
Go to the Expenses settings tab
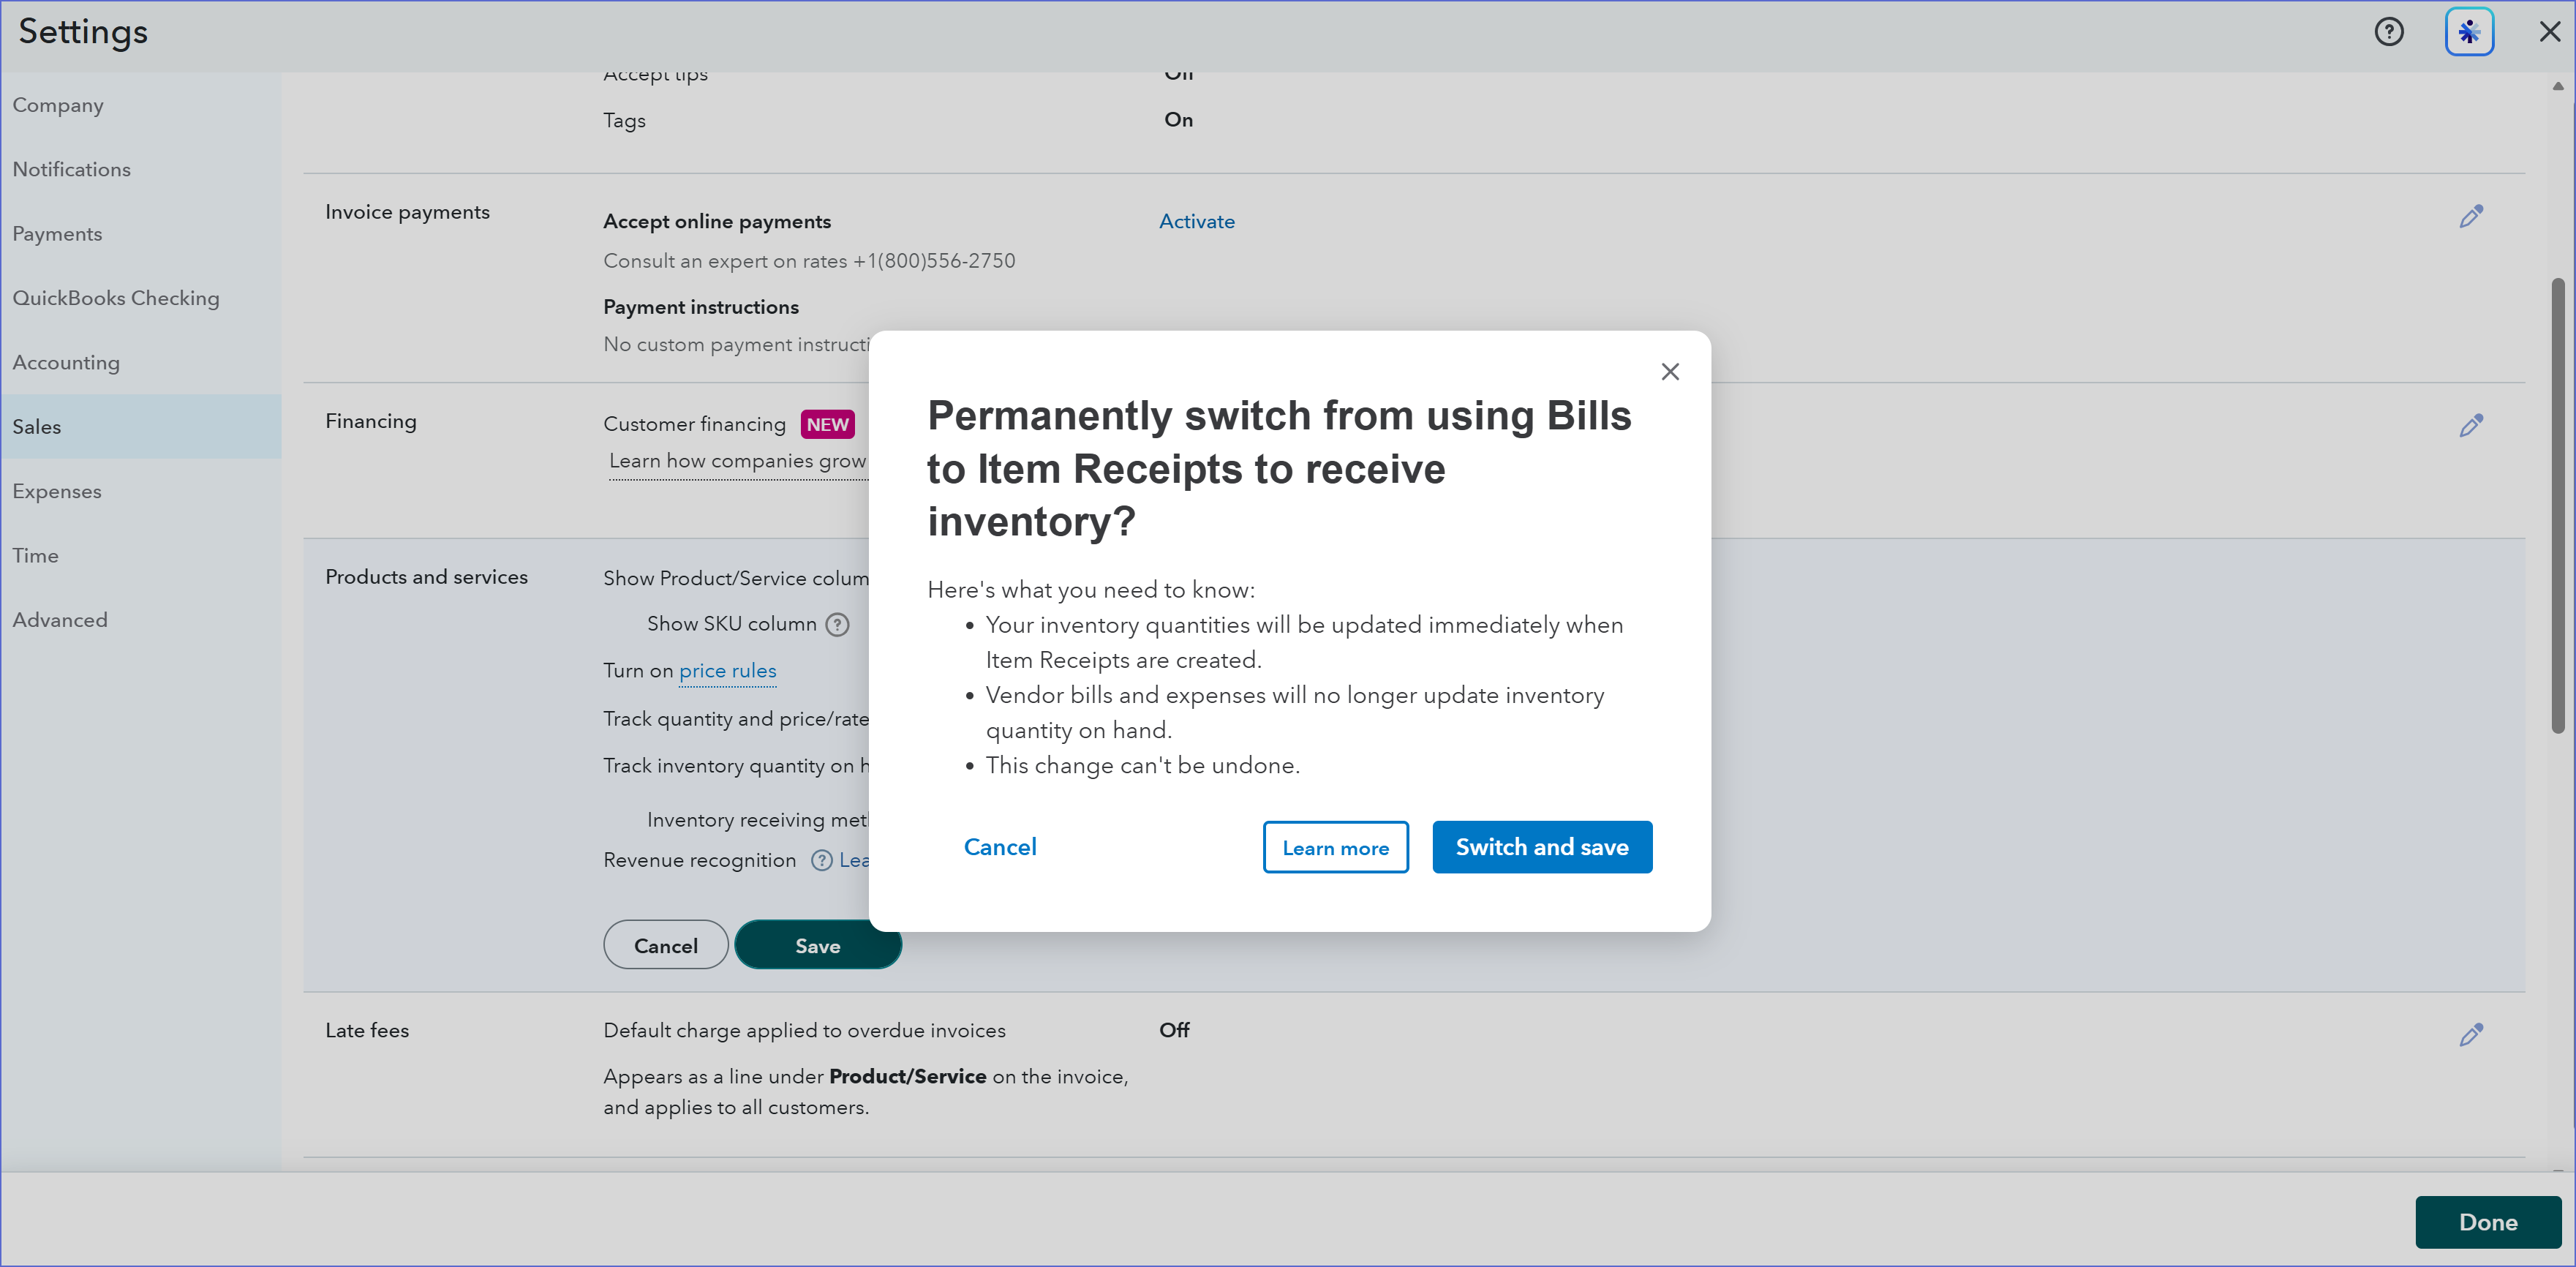click(x=57, y=492)
